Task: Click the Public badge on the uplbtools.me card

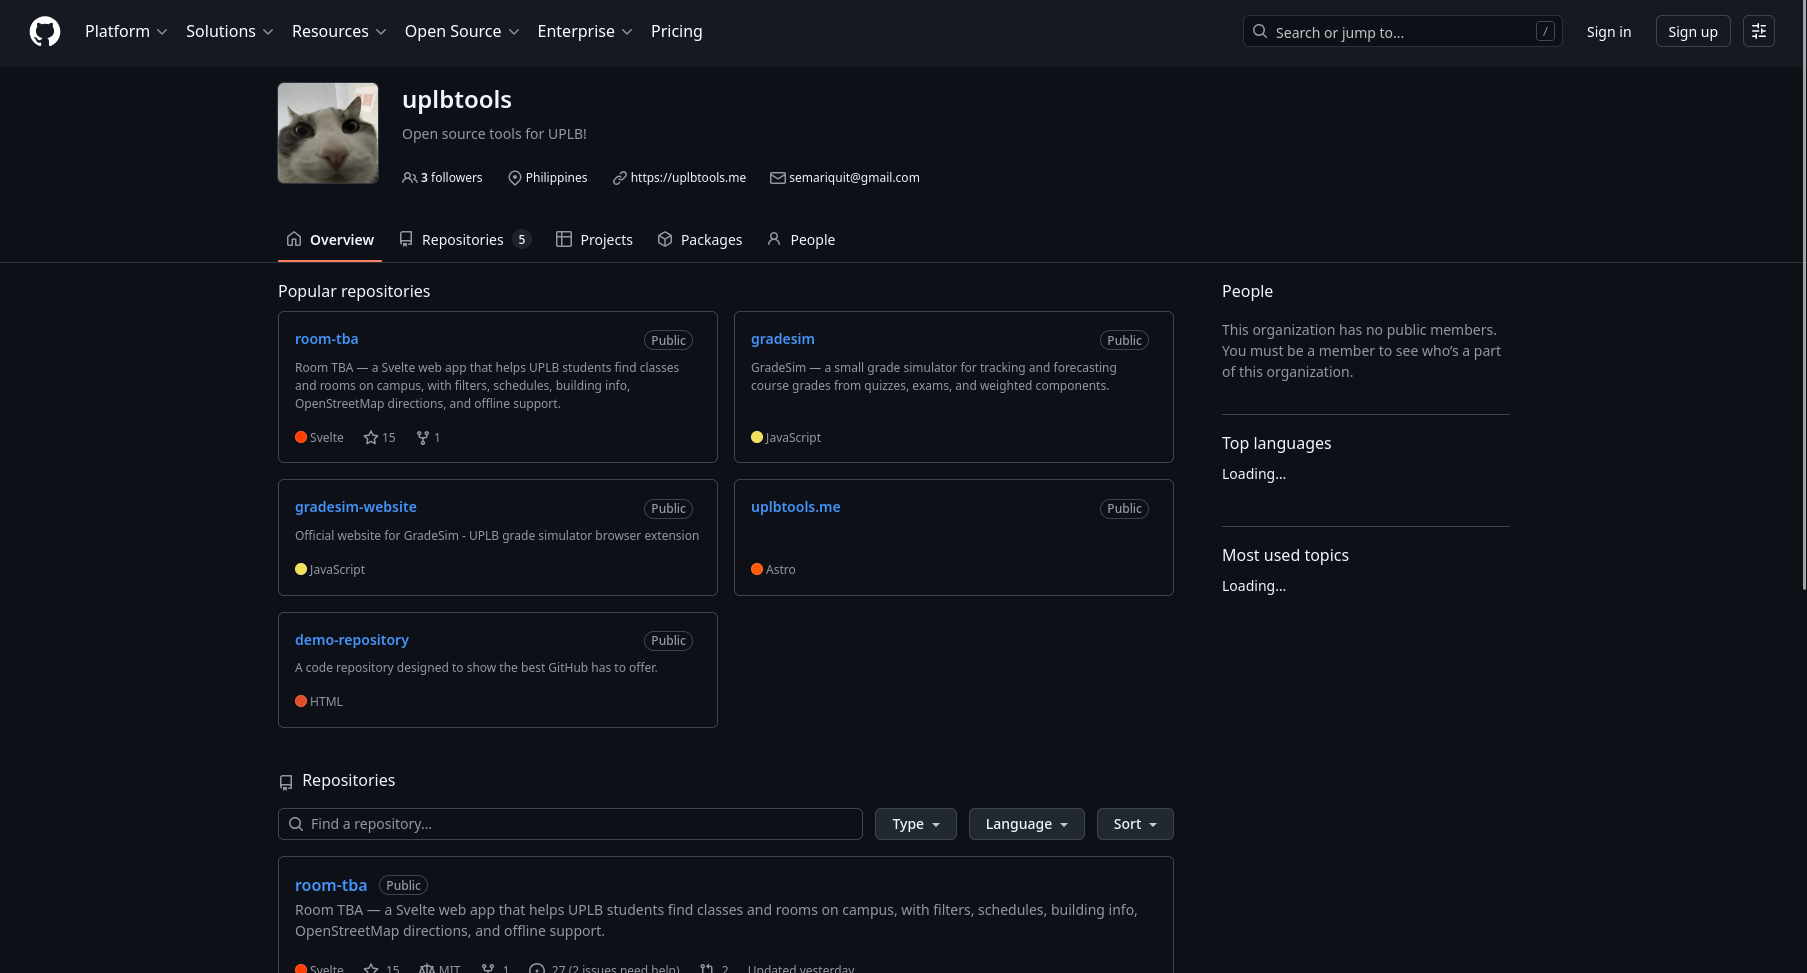Action: click(x=1124, y=509)
